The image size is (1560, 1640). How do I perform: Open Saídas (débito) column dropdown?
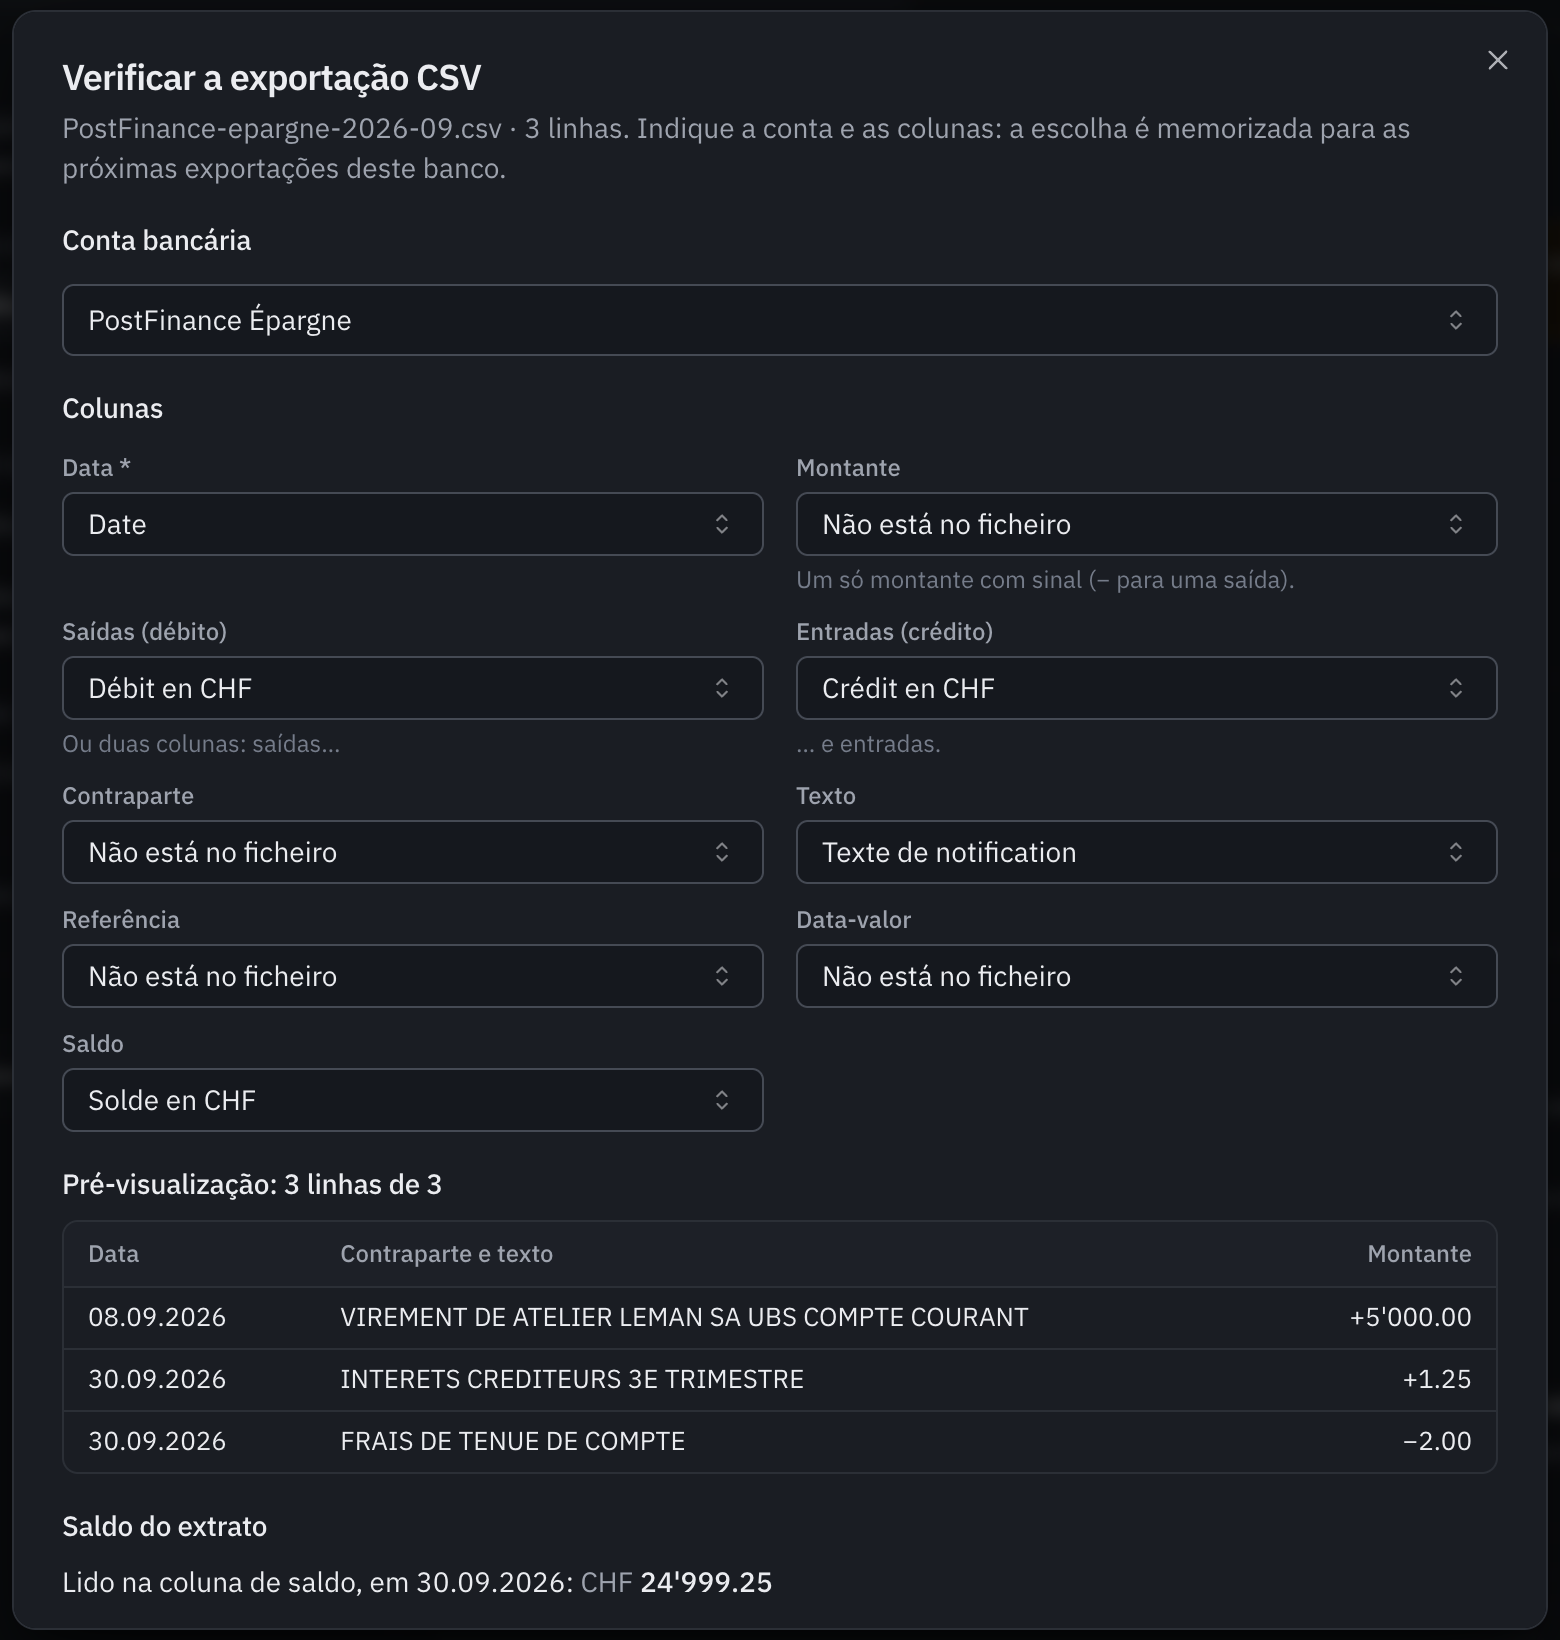[x=412, y=688]
